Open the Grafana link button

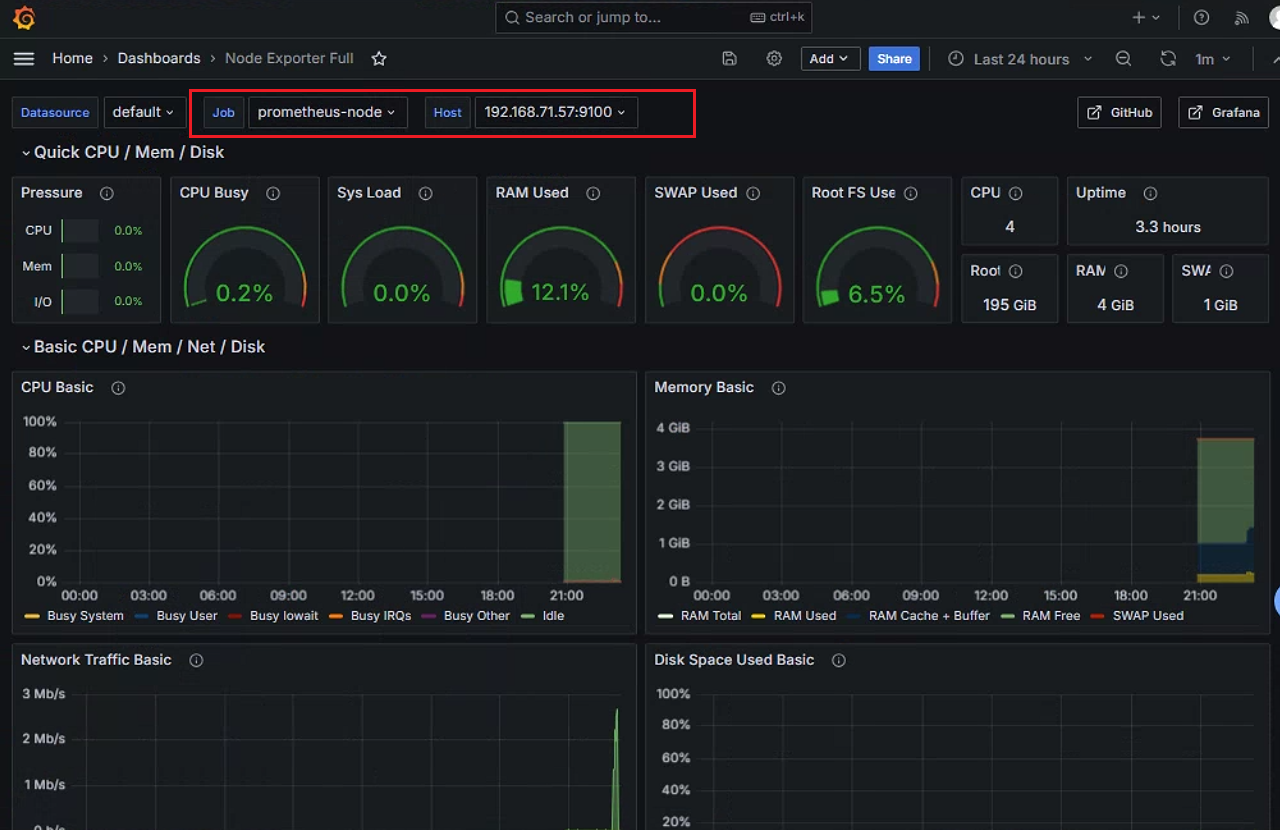(1223, 112)
